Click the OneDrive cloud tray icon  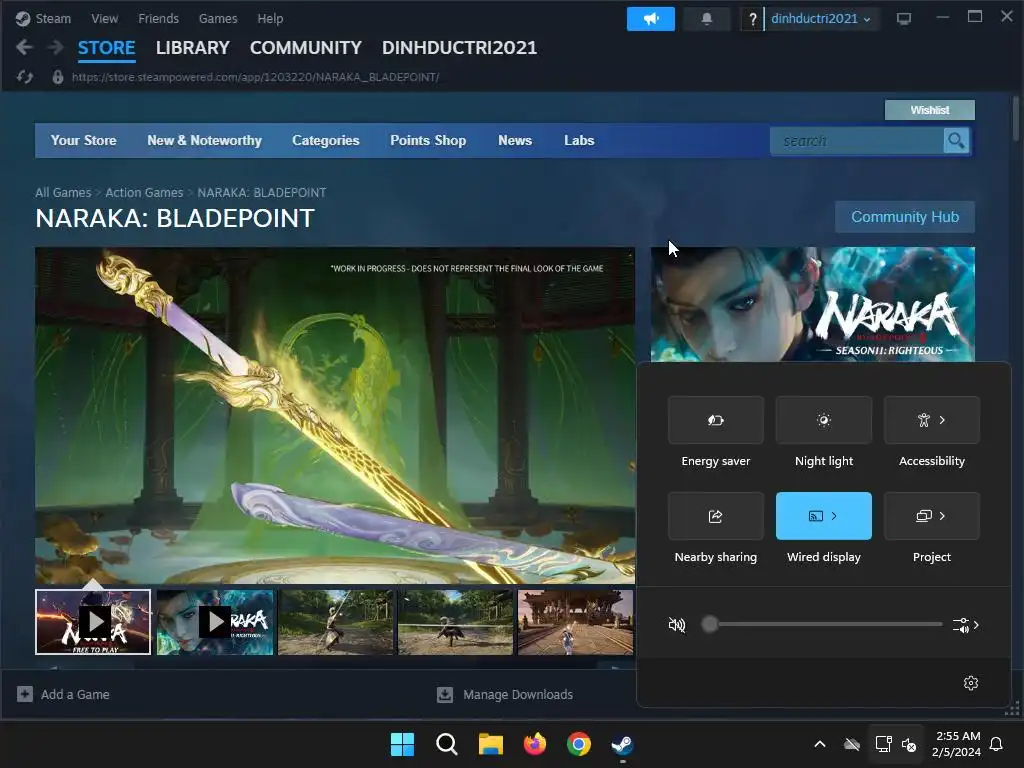point(852,744)
